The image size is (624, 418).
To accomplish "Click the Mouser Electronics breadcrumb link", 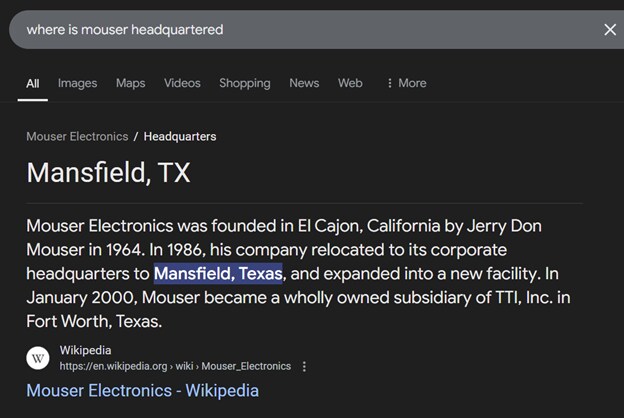I will pyautogui.click(x=77, y=136).
